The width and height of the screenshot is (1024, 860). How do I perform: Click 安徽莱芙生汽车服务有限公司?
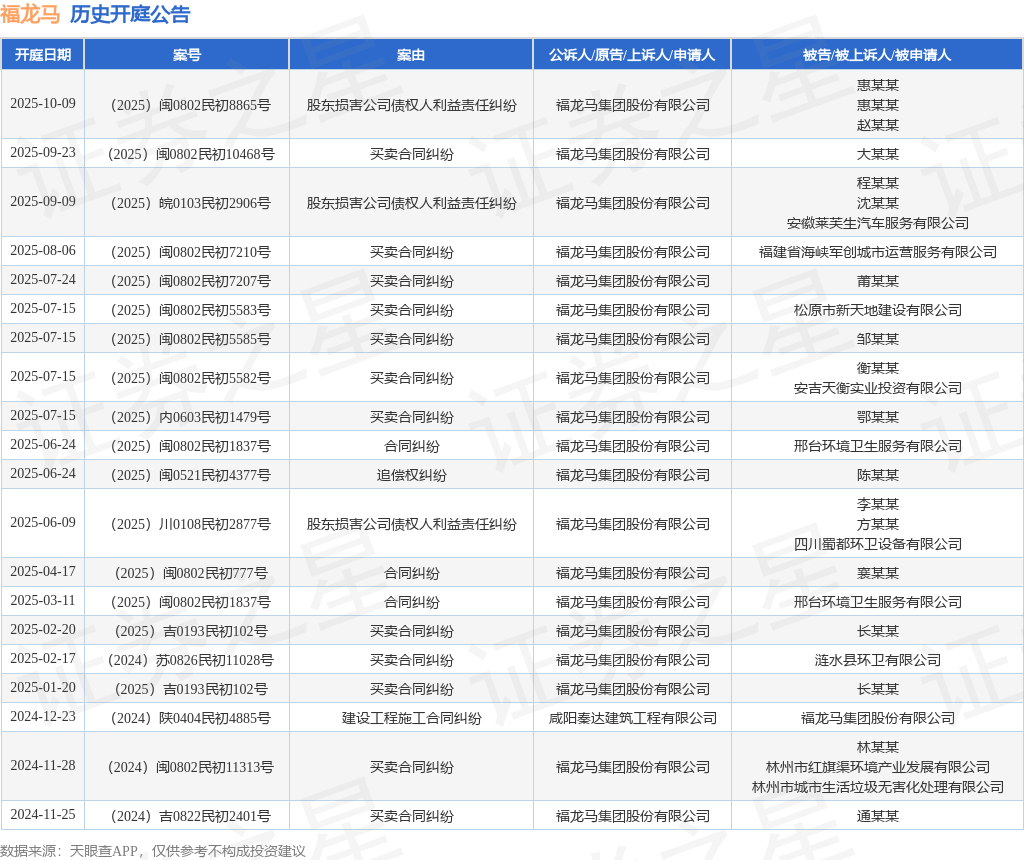tap(878, 223)
